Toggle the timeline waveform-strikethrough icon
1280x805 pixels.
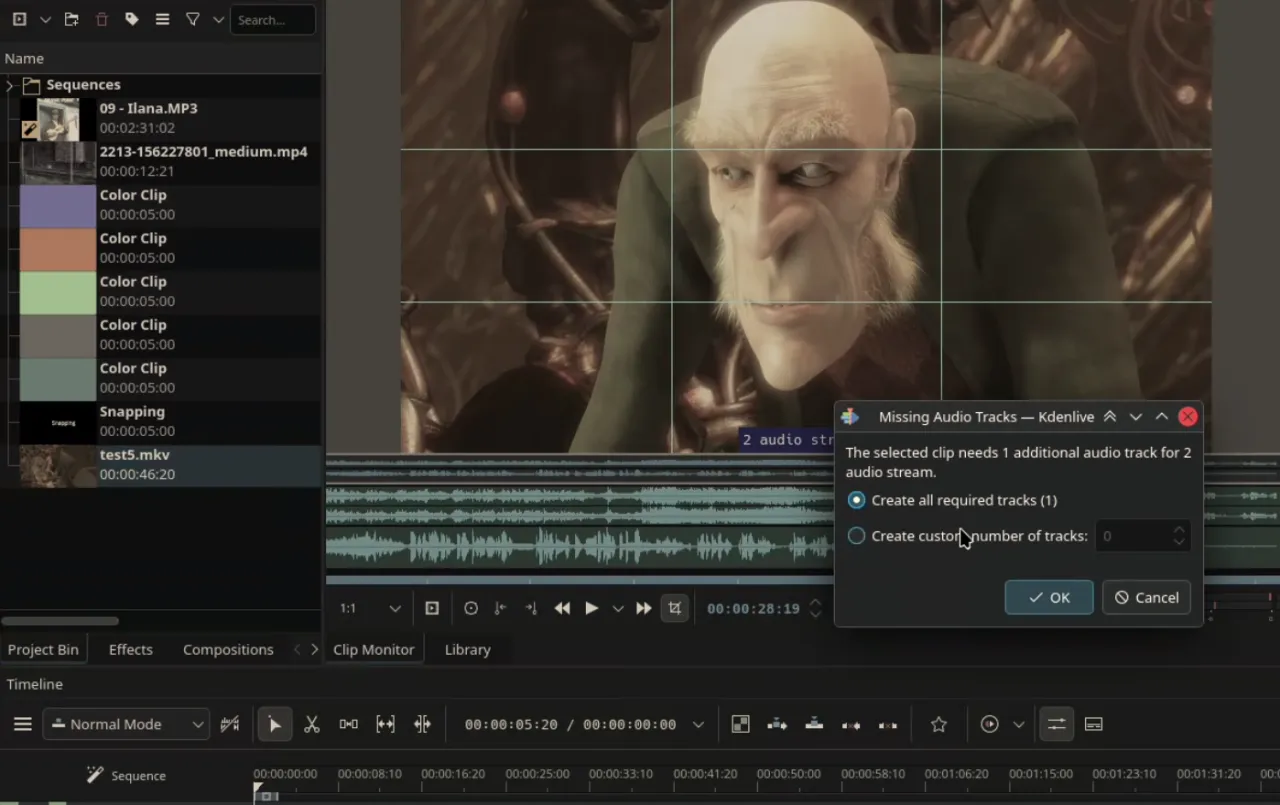click(230, 724)
